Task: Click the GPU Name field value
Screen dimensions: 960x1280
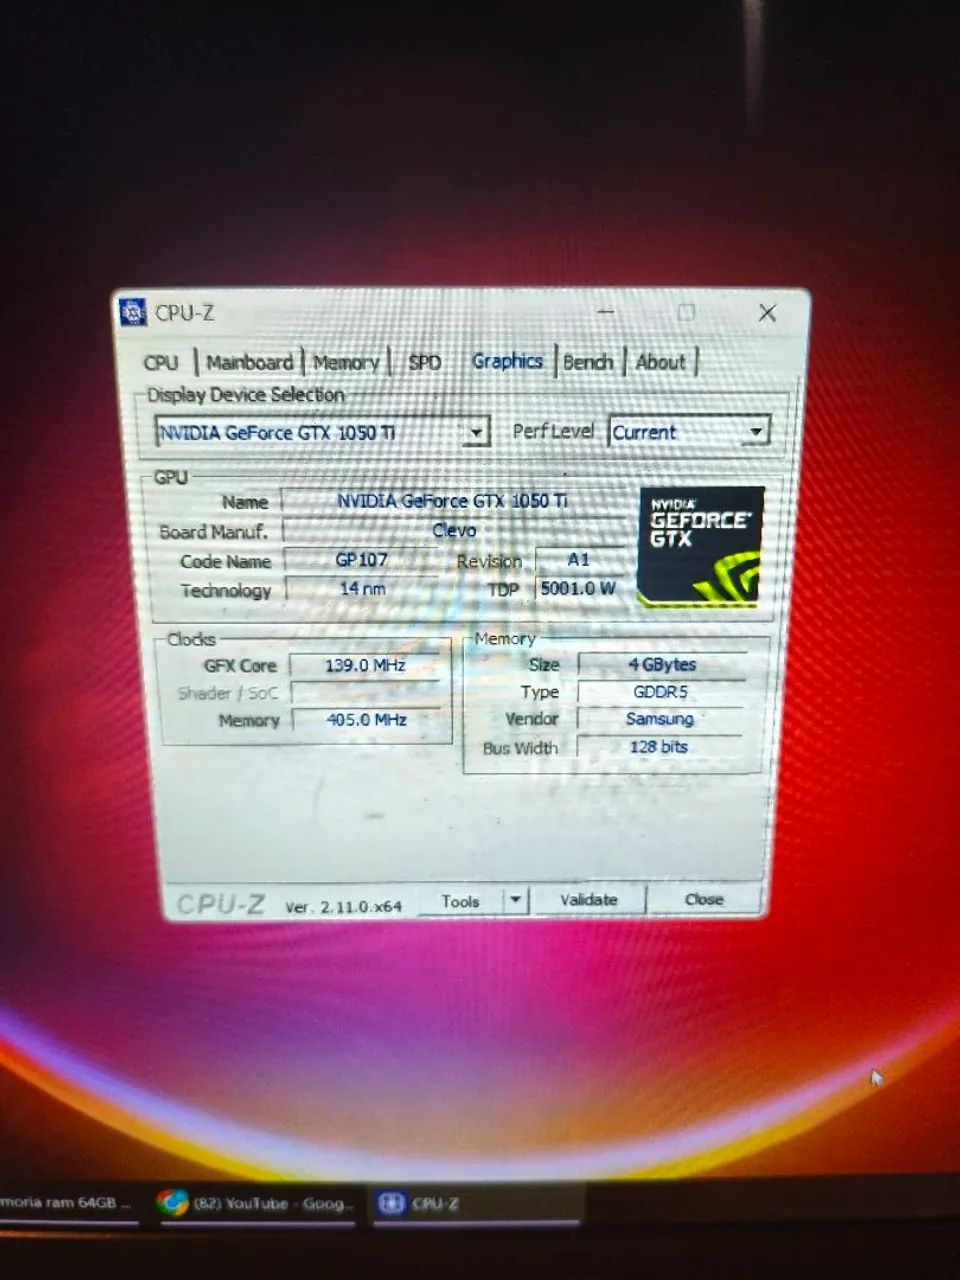Action: point(452,501)
